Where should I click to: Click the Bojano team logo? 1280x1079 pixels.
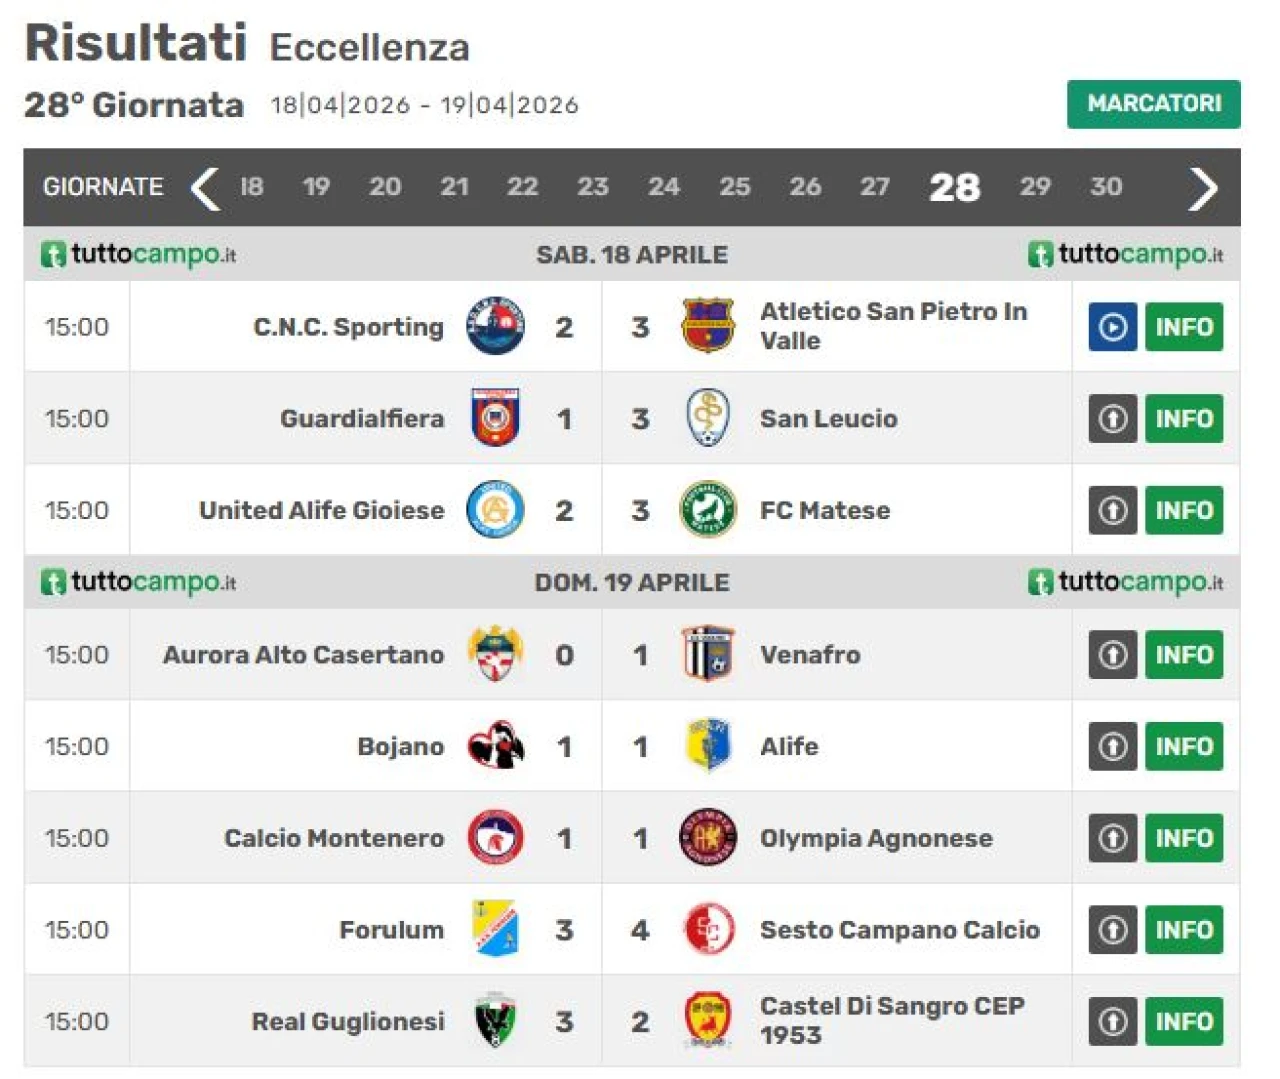pyautogui.click(x=496, y=746)
